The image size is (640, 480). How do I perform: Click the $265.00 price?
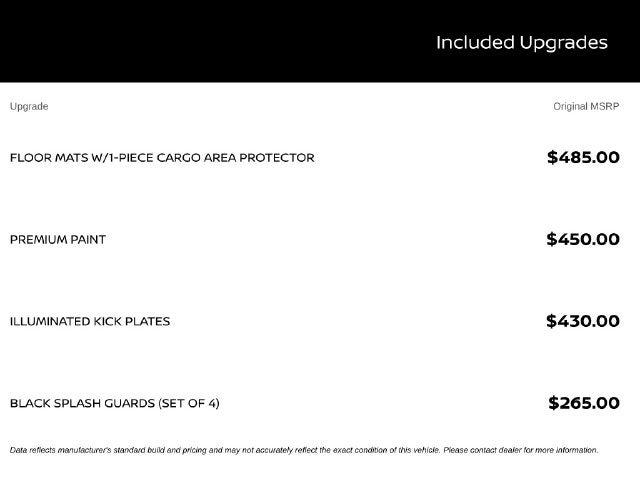(x=584, y=403)
